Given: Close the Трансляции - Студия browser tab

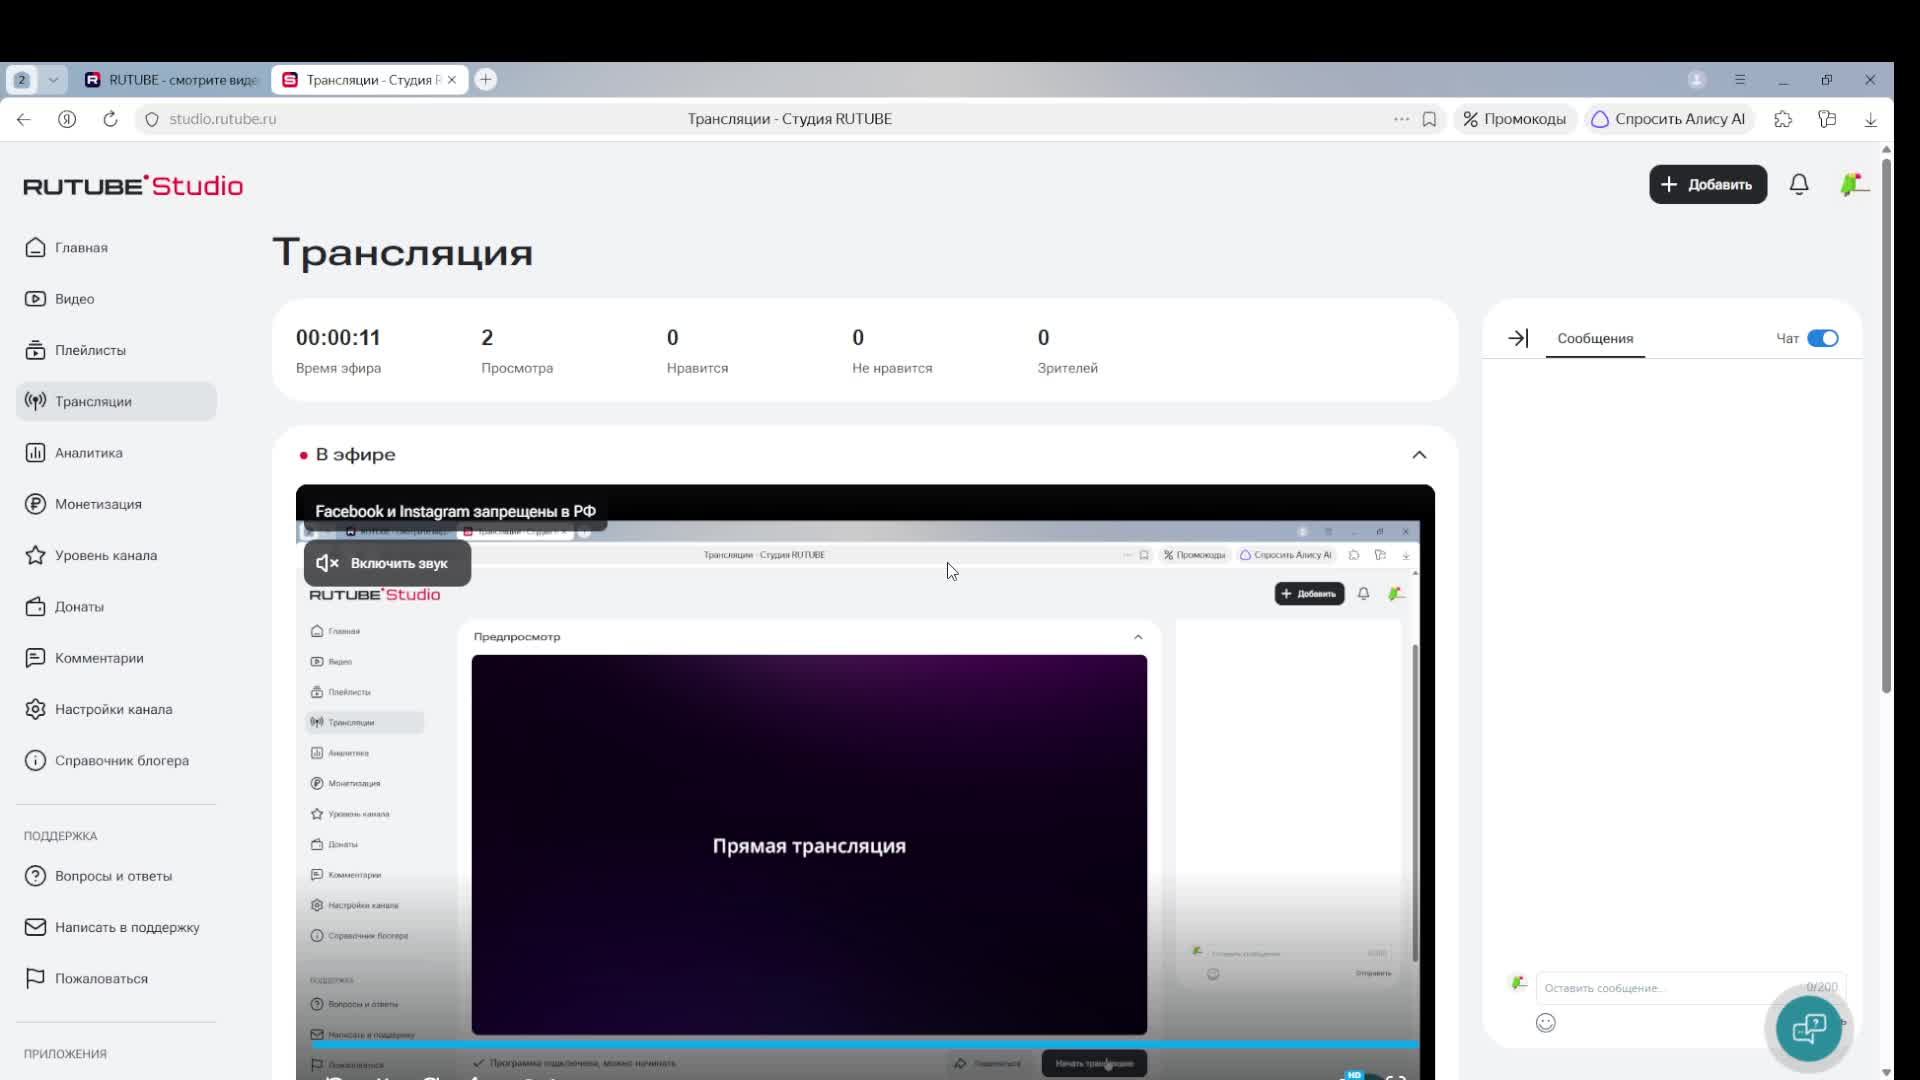Looking at the screenshot, I should point(451,80).
